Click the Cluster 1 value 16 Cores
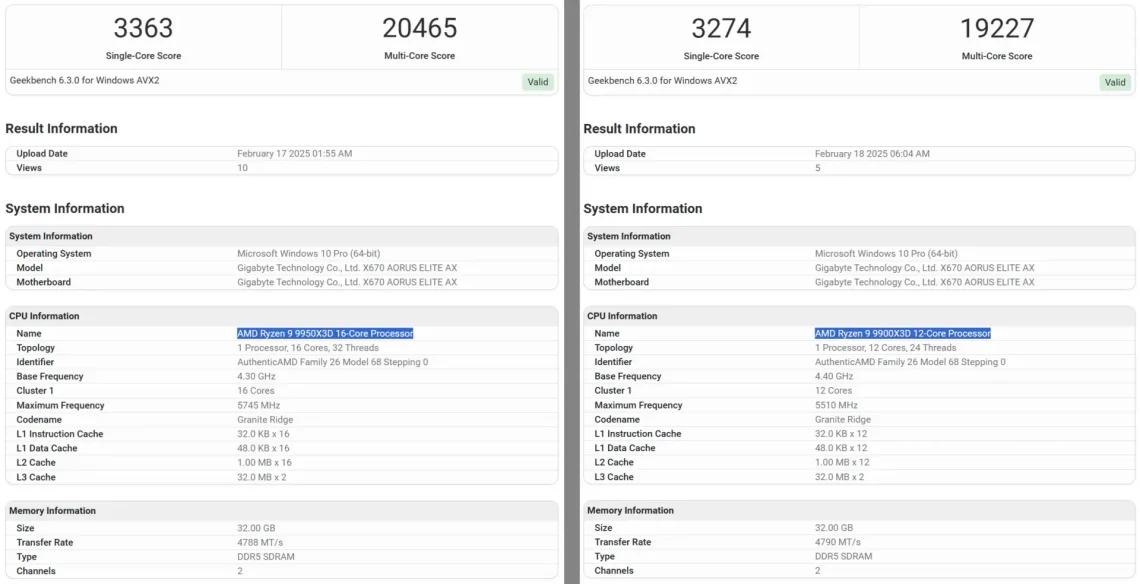1140x584 pixels. click(x=255, y=391)
